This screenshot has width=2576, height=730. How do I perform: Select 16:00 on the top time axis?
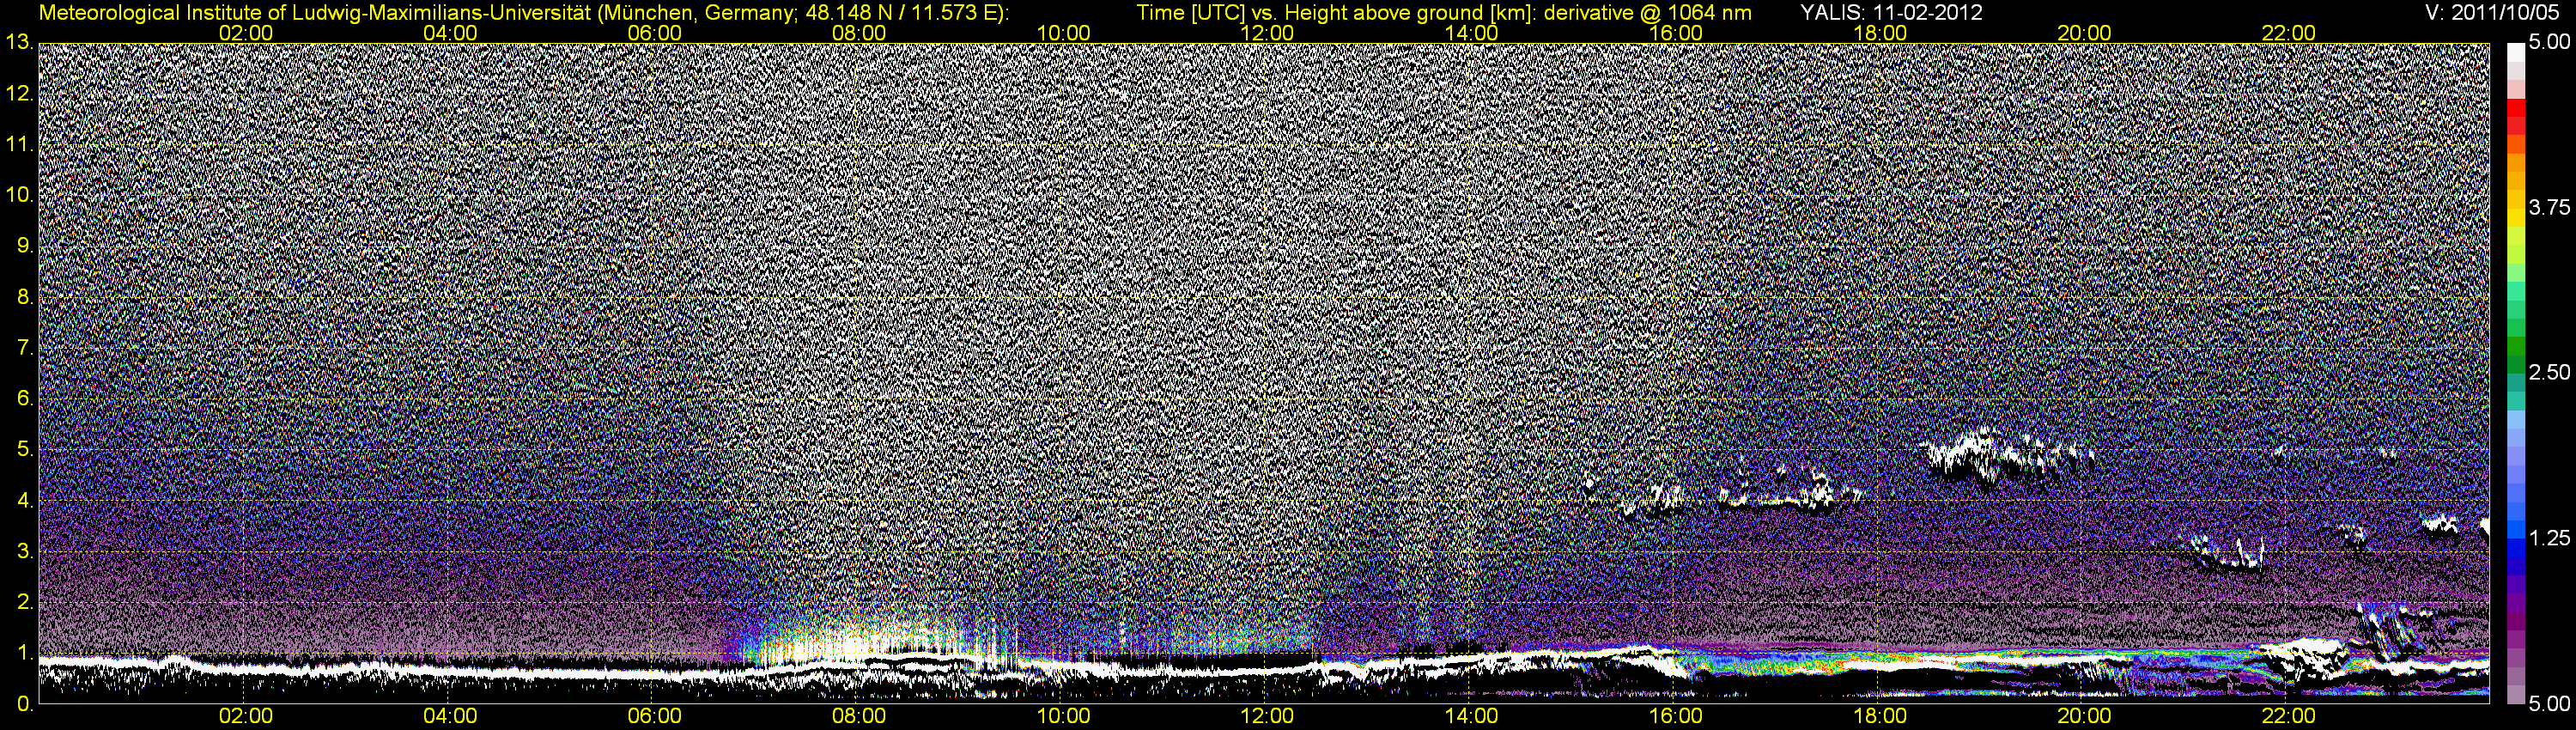point(1676,33)
